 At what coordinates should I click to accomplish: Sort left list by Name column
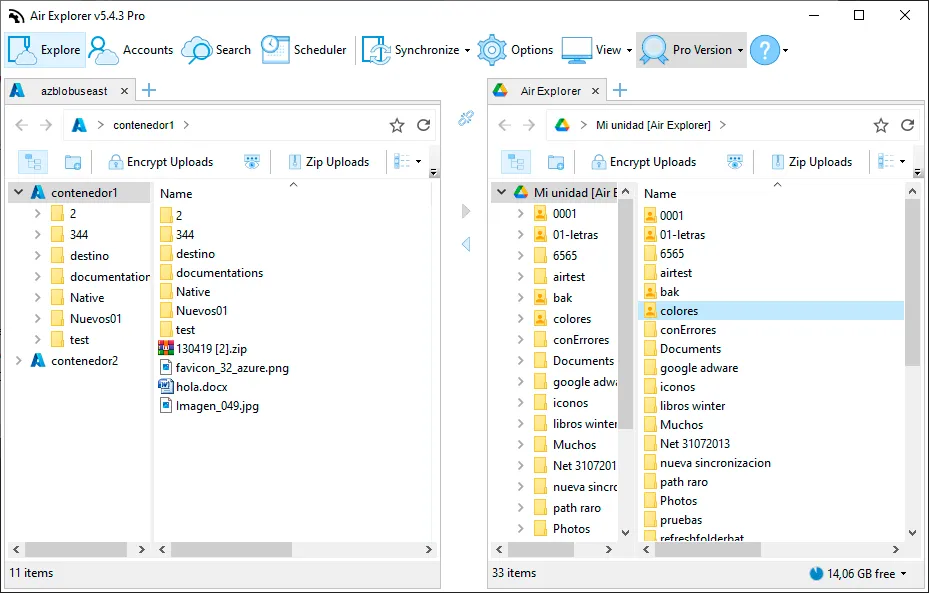point(176,194)
